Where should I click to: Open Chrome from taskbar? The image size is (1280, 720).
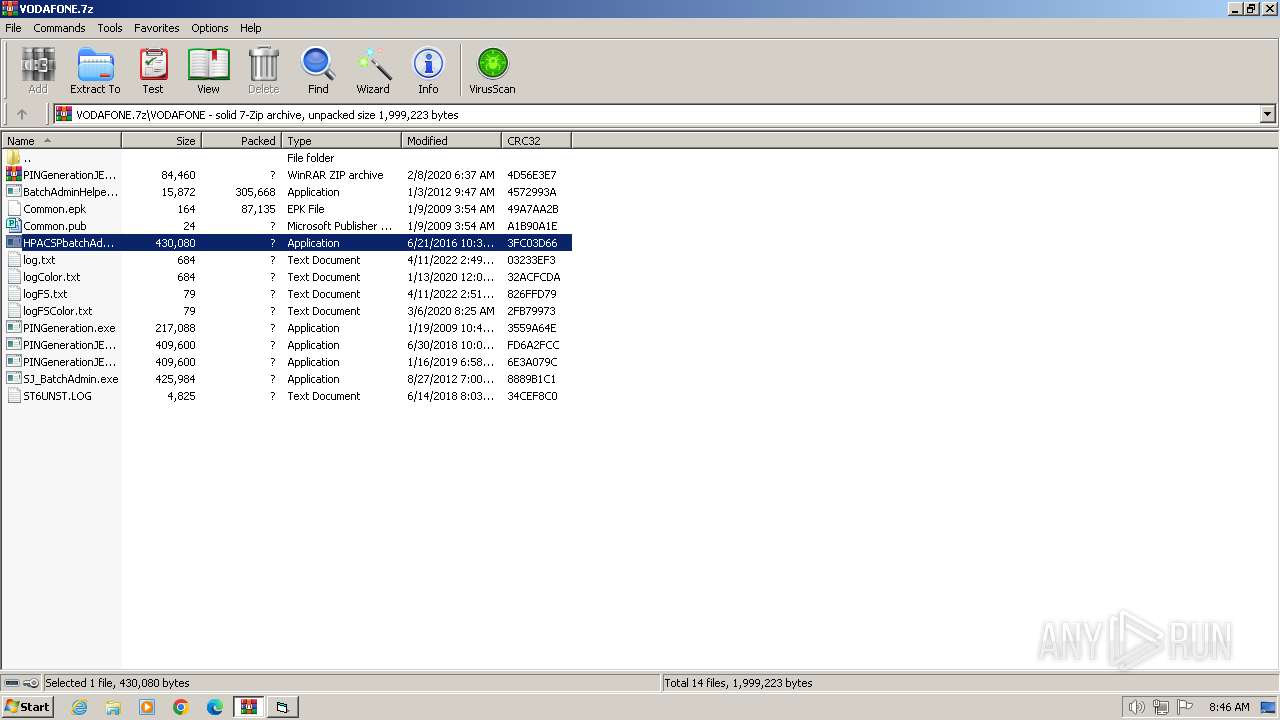point(181,707)
